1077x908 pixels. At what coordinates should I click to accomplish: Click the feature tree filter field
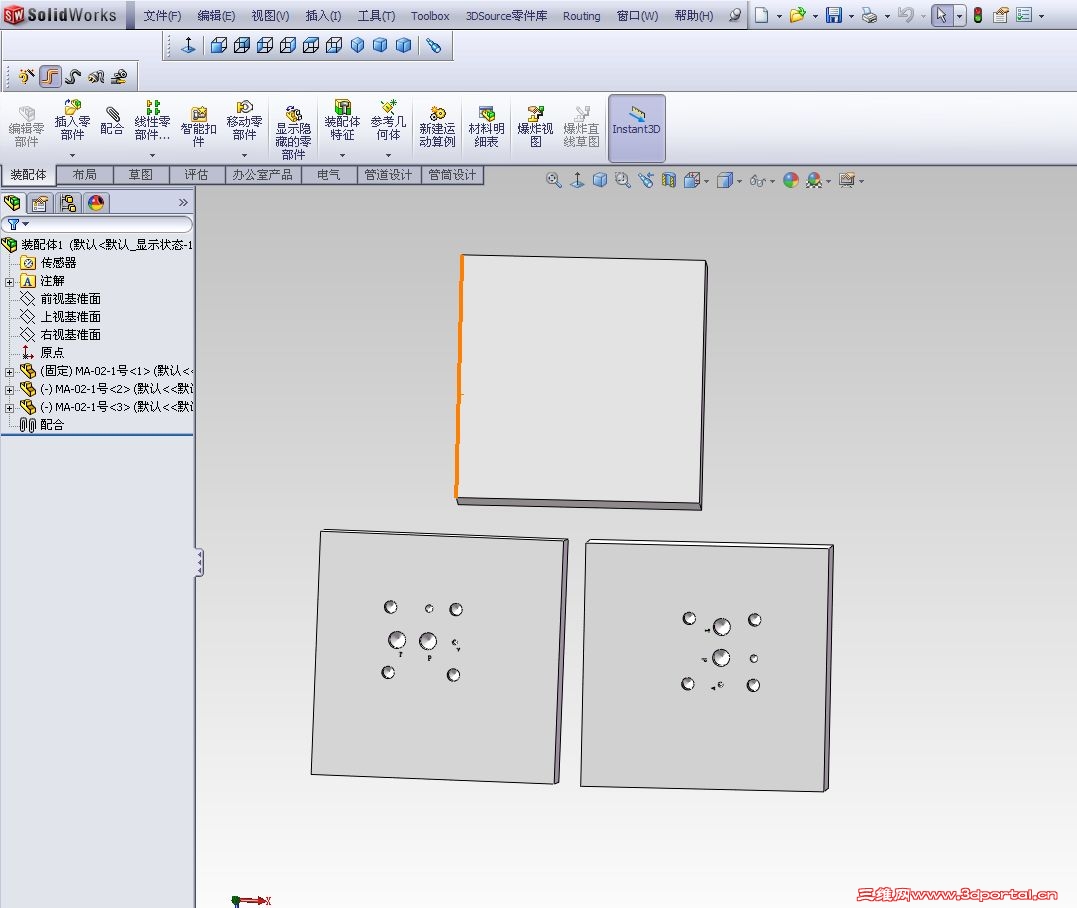(96, 225)
